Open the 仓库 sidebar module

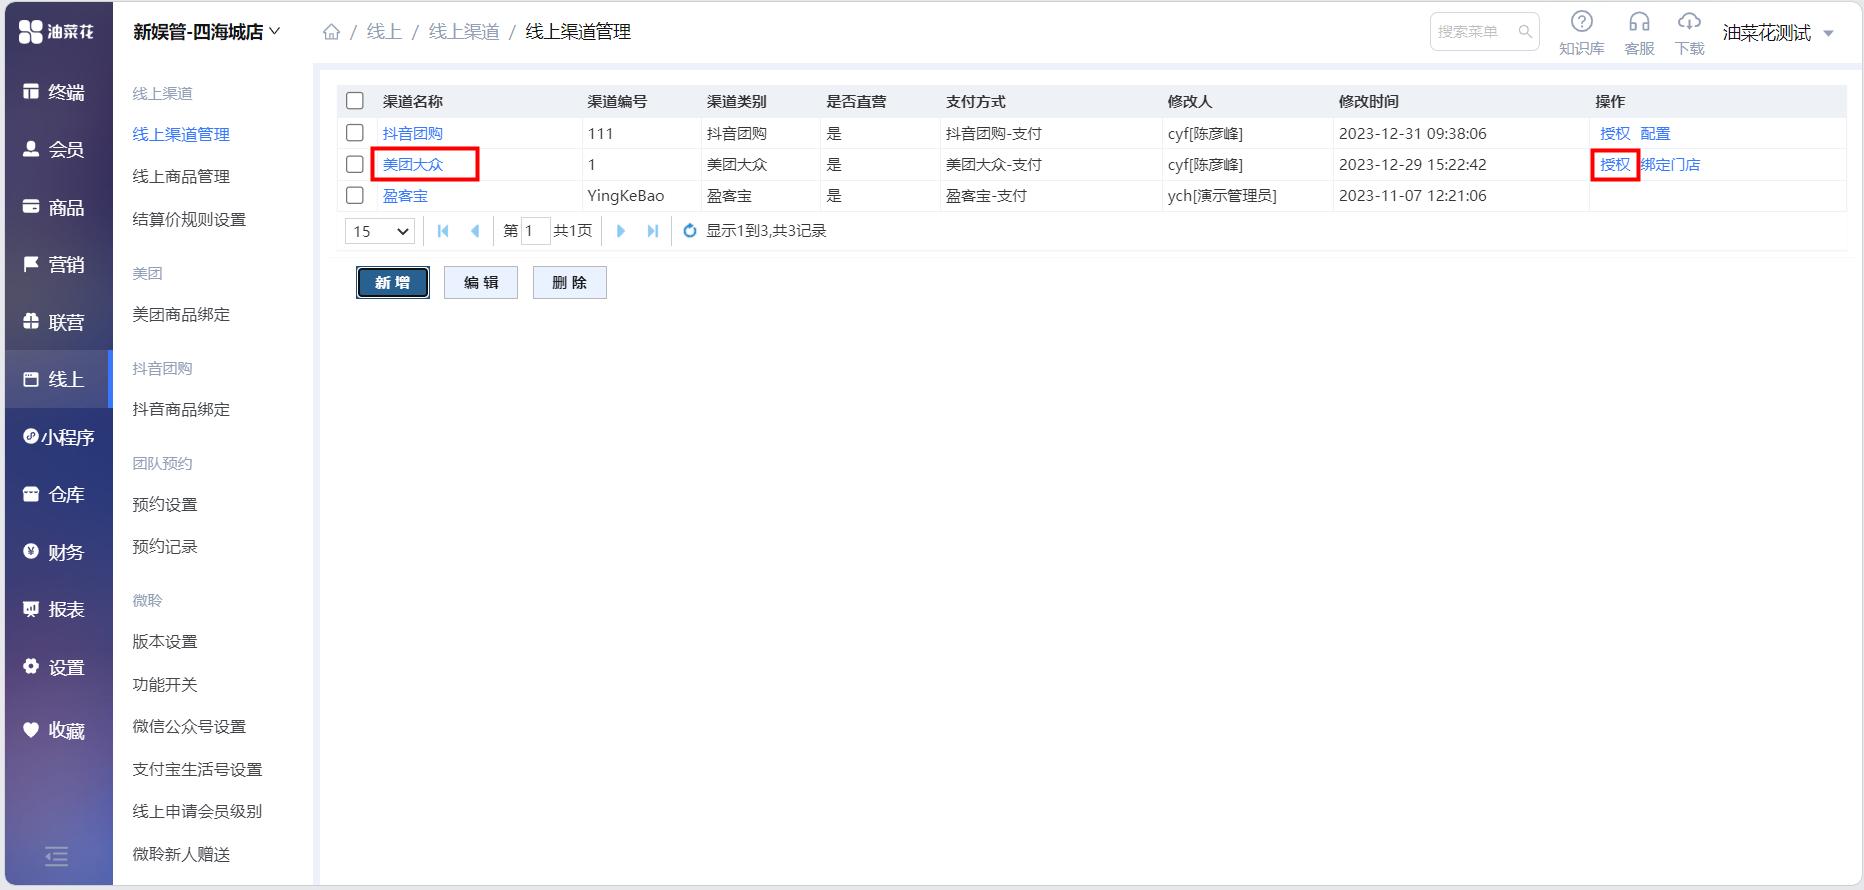(56, 494)
